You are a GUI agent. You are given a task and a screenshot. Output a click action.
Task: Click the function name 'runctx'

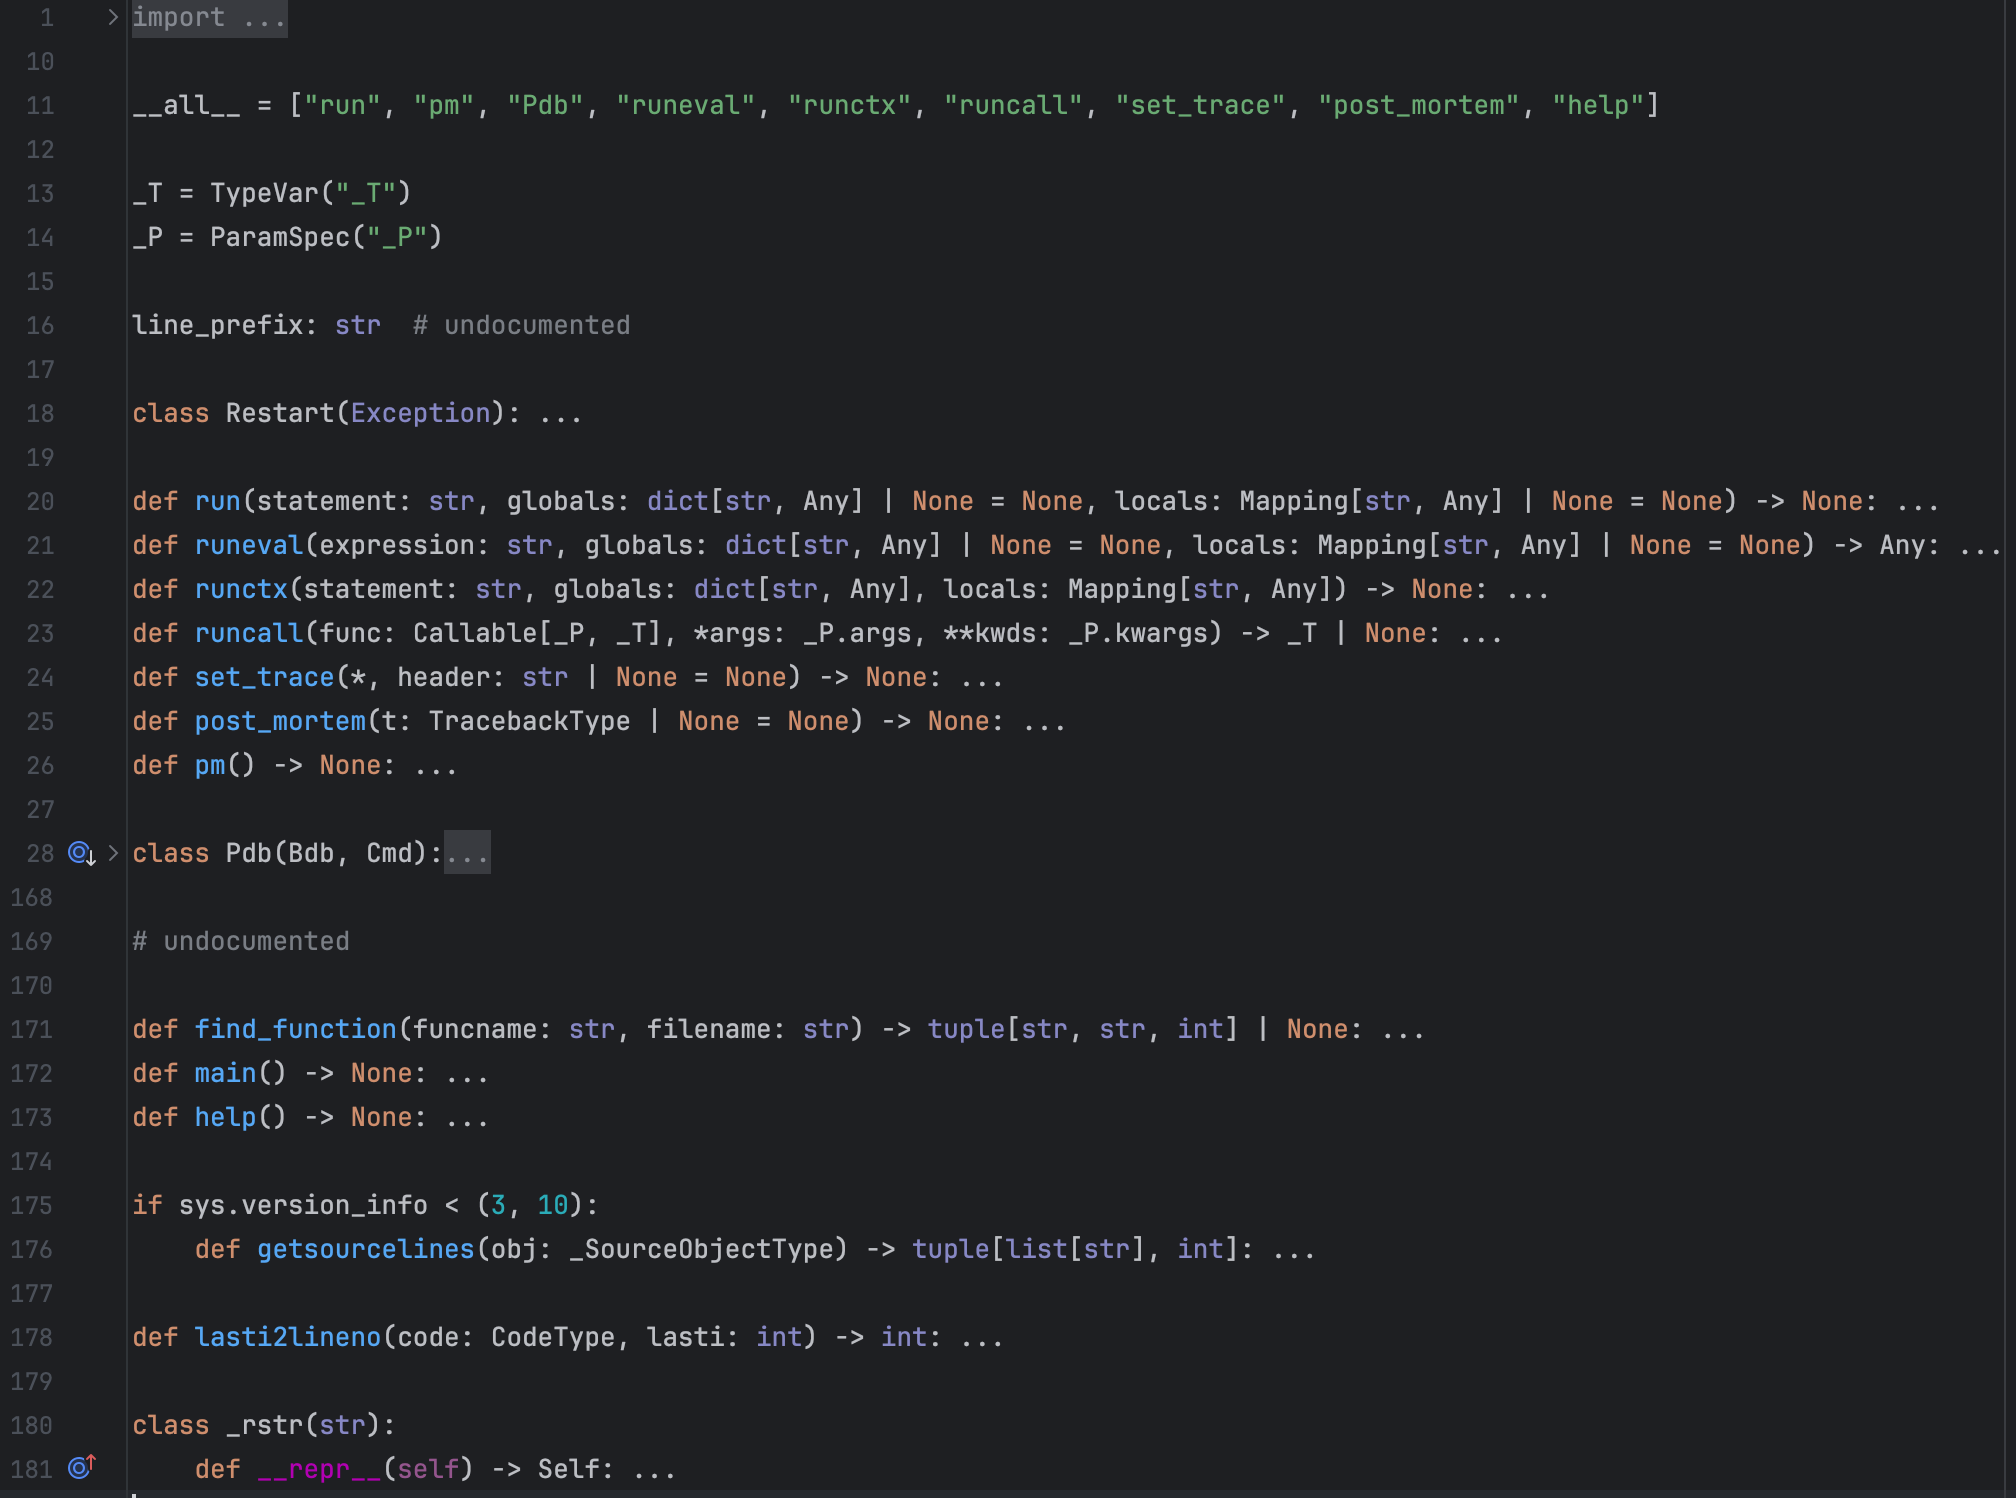[x=241, y=589]
